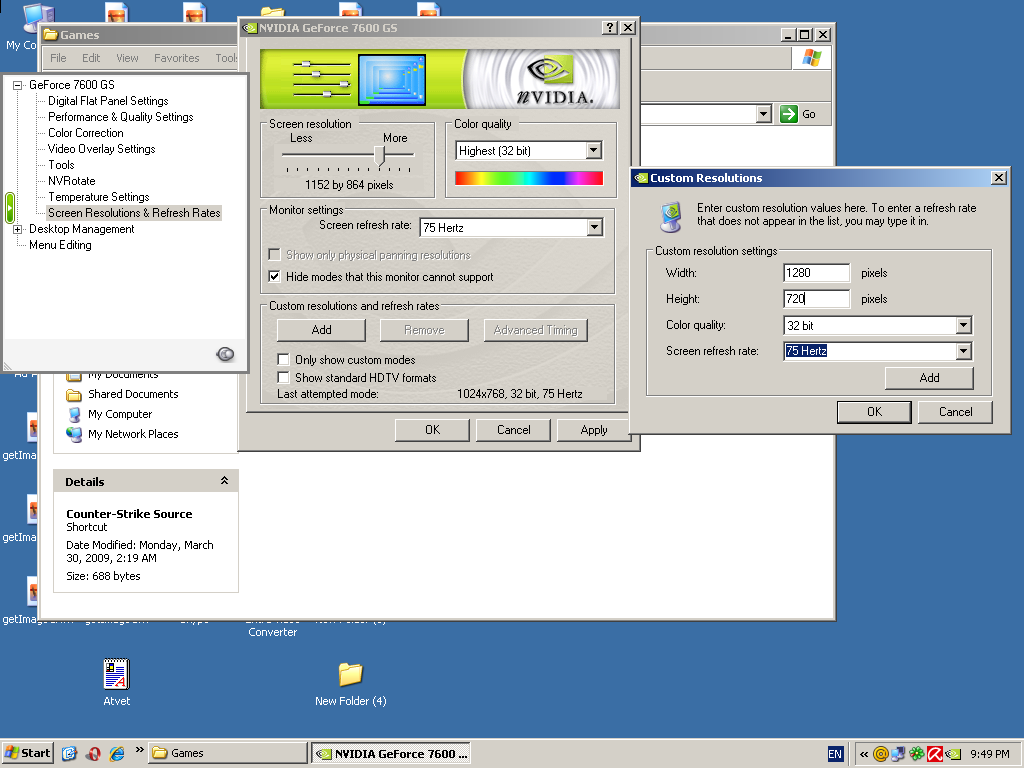Click the monitor icon in Custom Resolutions dialog
This screenshot has width=1024, height=768.
[671, 217]
